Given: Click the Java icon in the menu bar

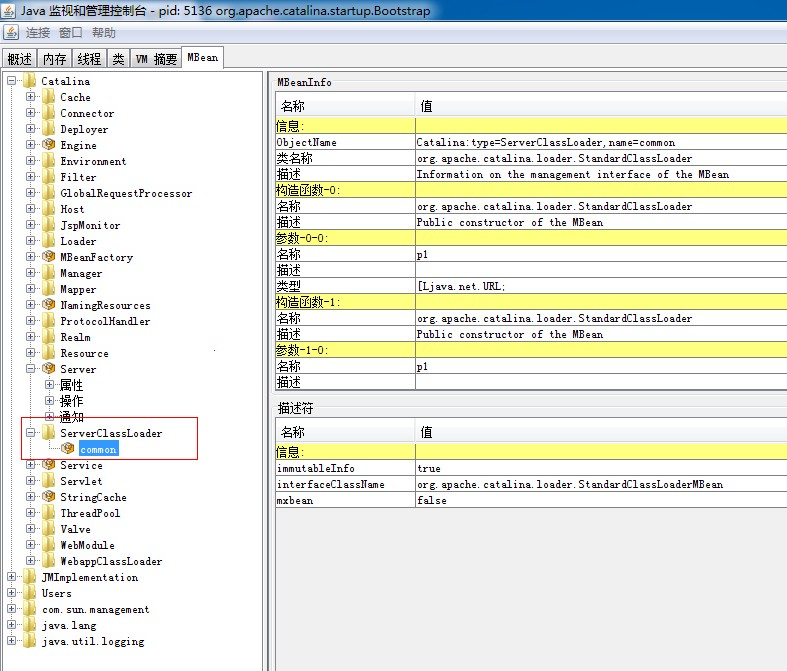Looking at the screenshot, I should (11, 32).
